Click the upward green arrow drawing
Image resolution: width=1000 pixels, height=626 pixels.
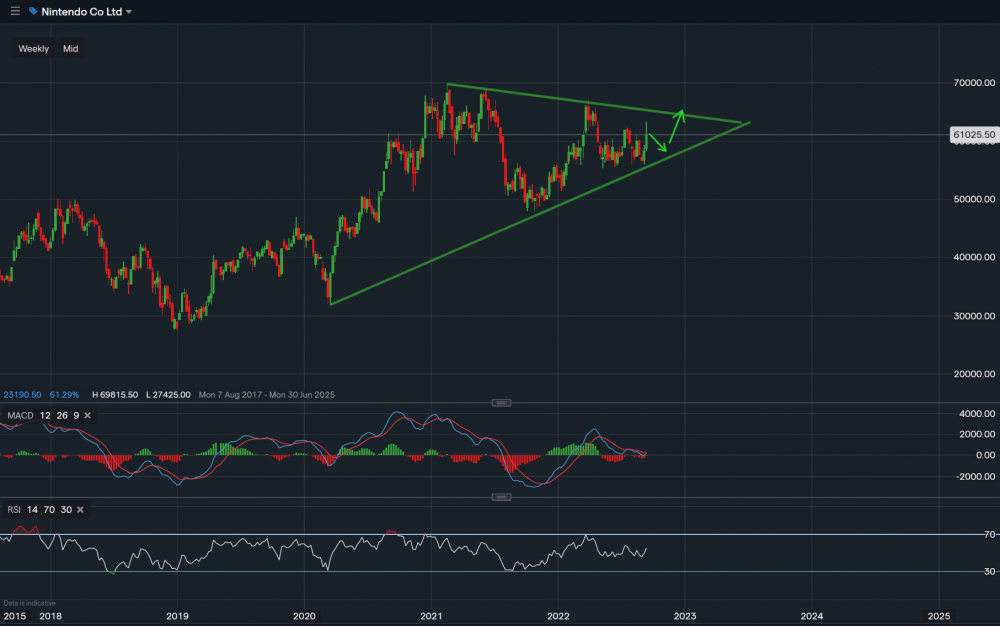(675, 125)
